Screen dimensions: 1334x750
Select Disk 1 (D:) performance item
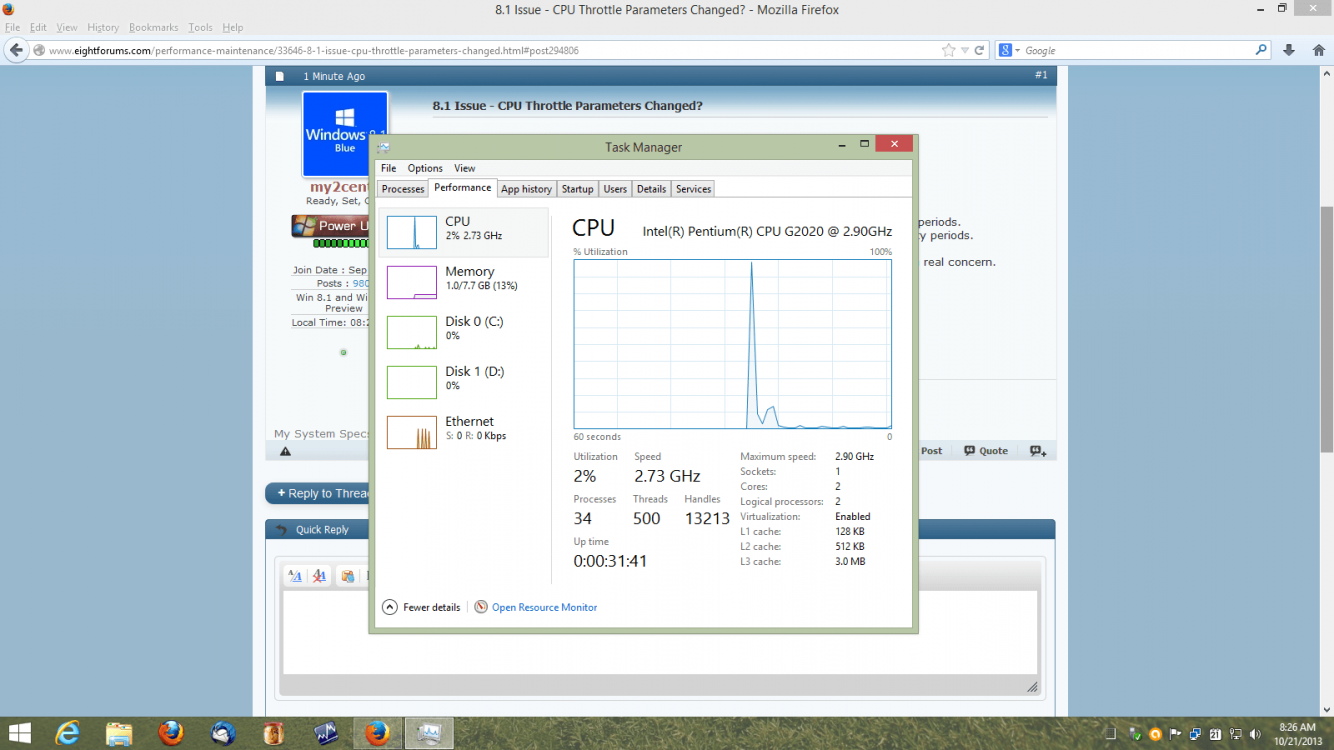click(464, 382)
